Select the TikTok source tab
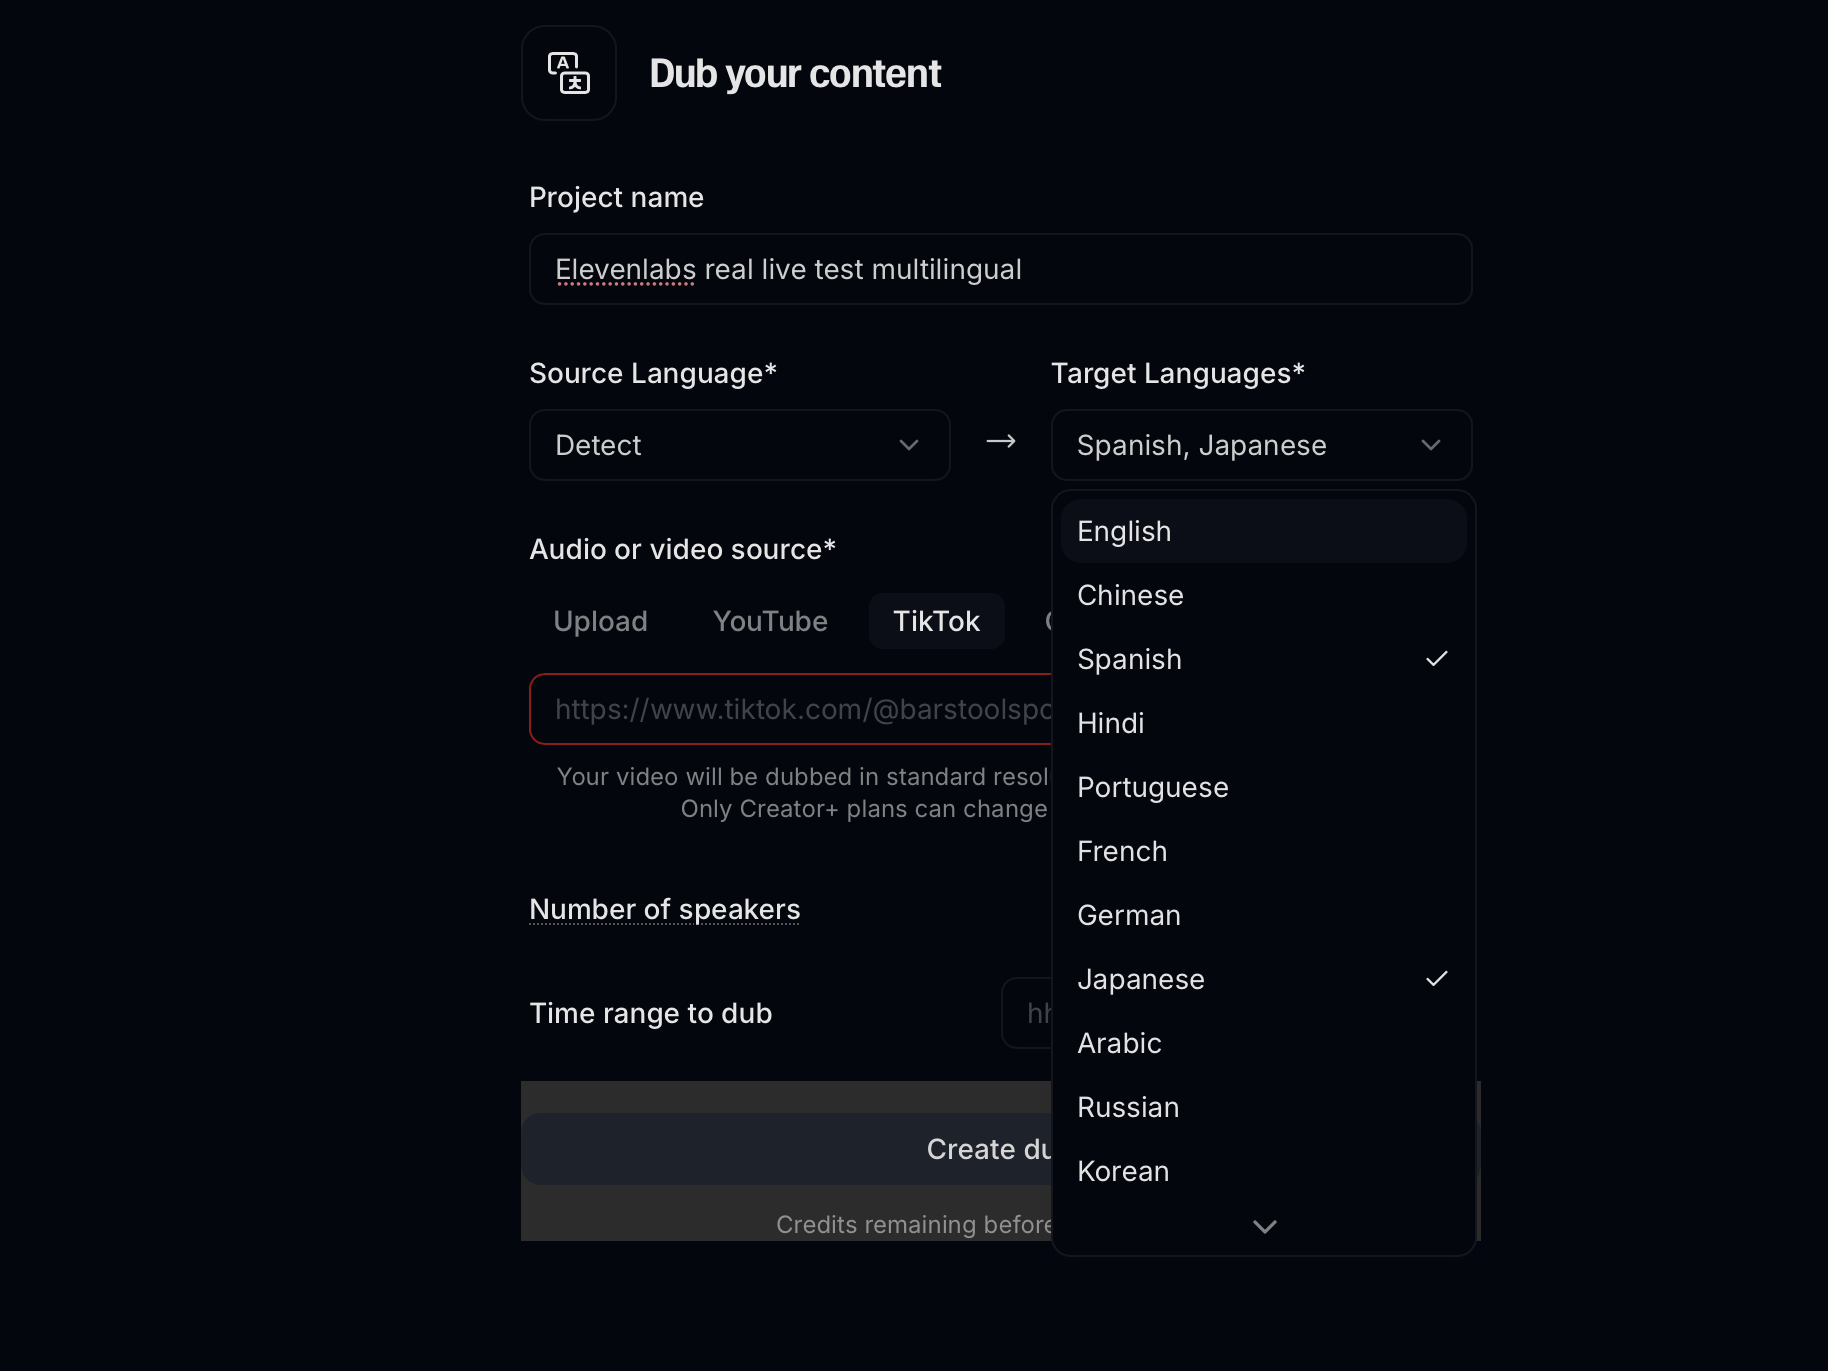The height and width of the screenshot is (1371, 1828). point(936,621)
